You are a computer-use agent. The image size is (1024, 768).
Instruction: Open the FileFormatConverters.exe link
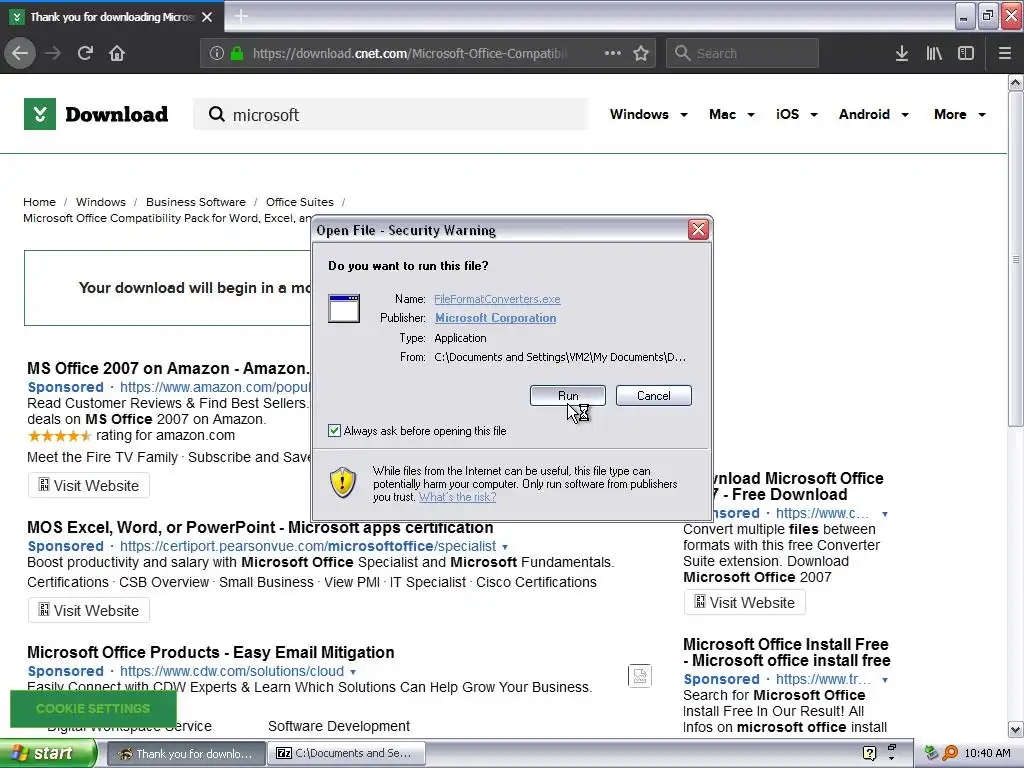point(497,298)
